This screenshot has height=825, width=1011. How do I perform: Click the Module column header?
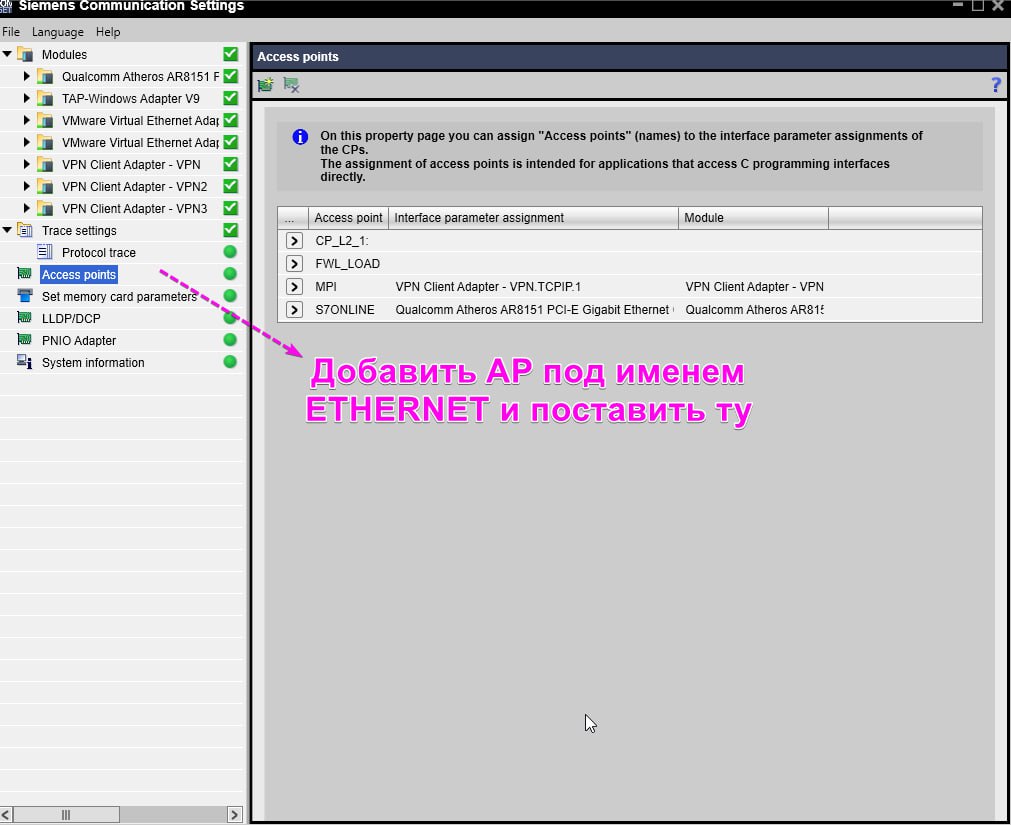(753, 218)
